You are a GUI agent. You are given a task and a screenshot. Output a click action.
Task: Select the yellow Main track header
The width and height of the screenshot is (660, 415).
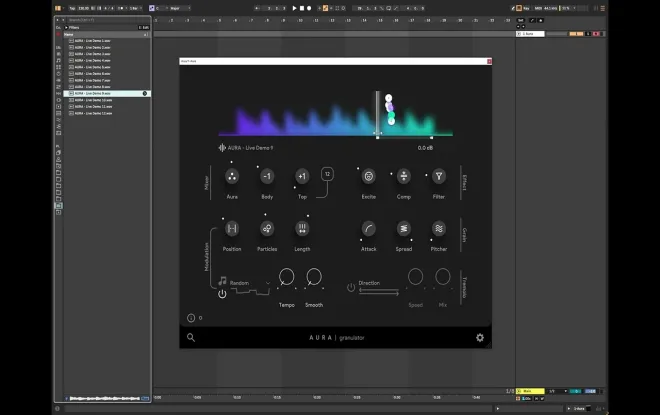click(x=532, y=391)
